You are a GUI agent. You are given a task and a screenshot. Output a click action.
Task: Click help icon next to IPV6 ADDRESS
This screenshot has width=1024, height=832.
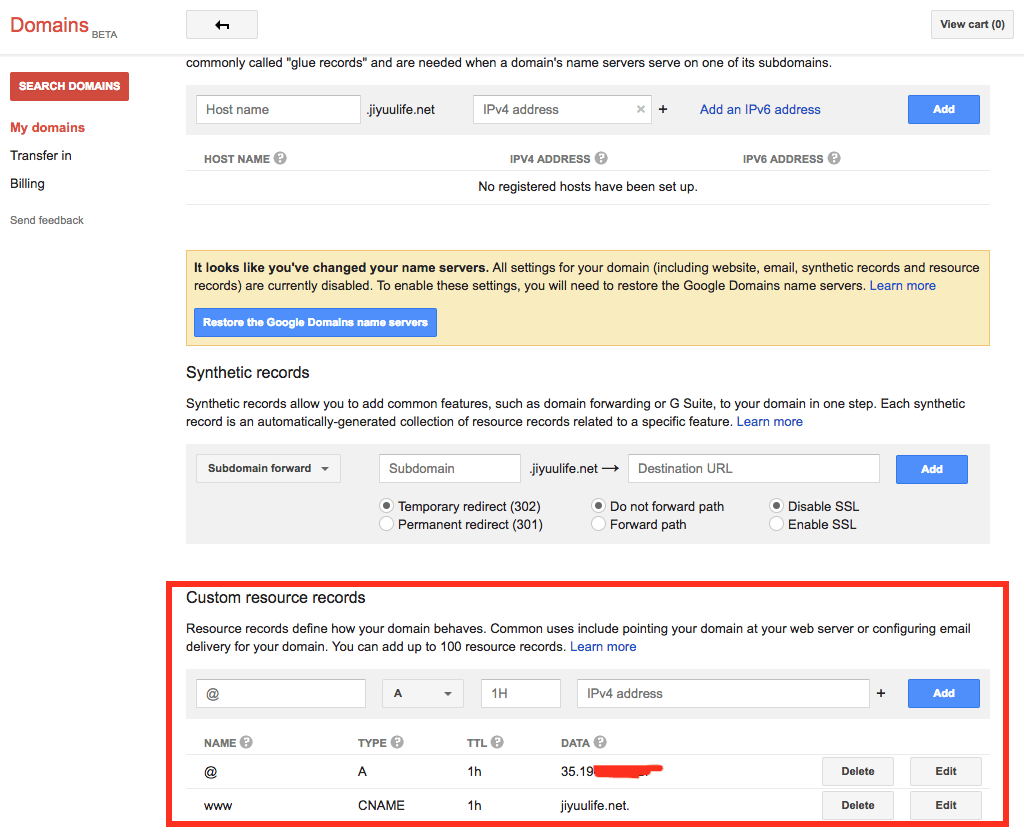point(834,158)
